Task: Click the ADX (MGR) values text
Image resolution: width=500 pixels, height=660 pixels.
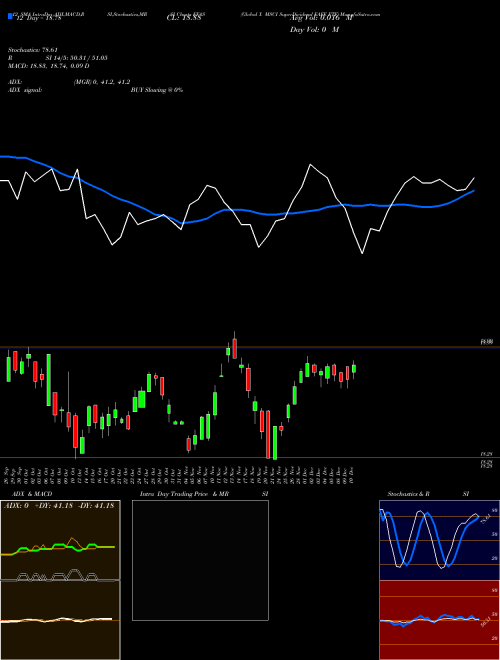Action: click(102, 82)
